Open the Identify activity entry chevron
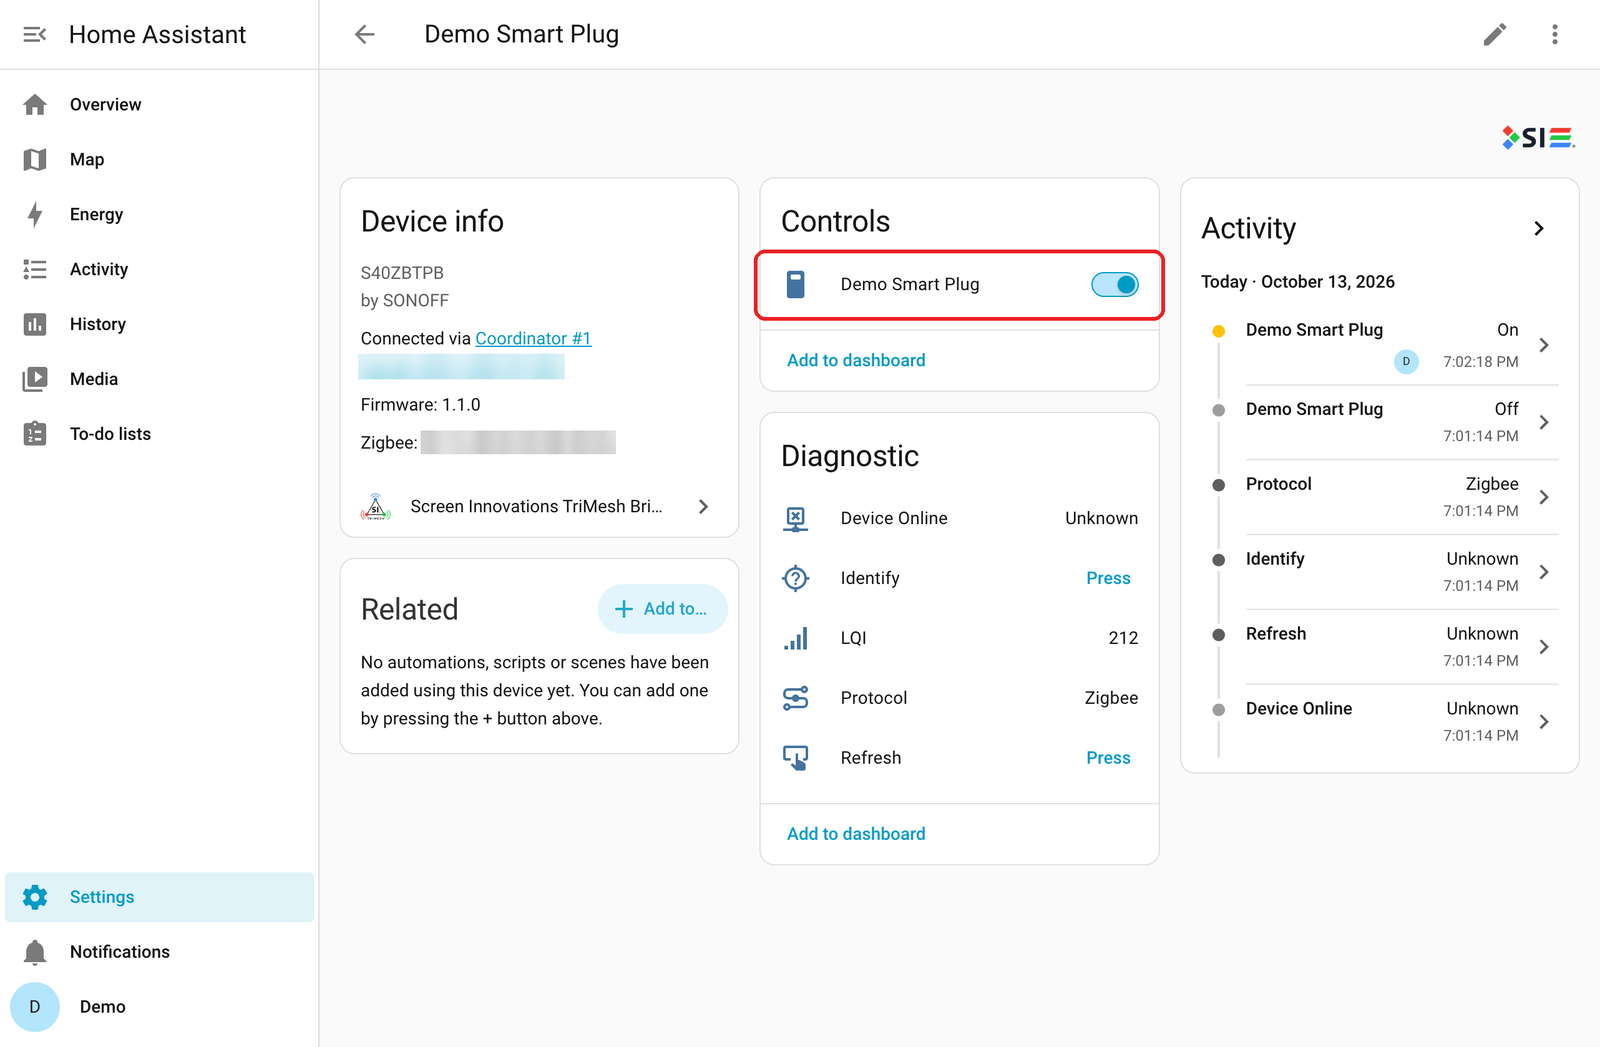 (x=1544, y=573)
